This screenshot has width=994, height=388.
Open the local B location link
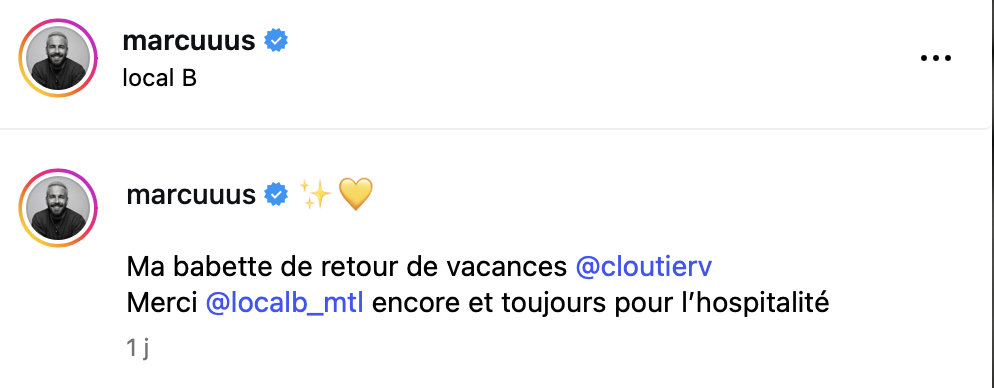point(159,78)
